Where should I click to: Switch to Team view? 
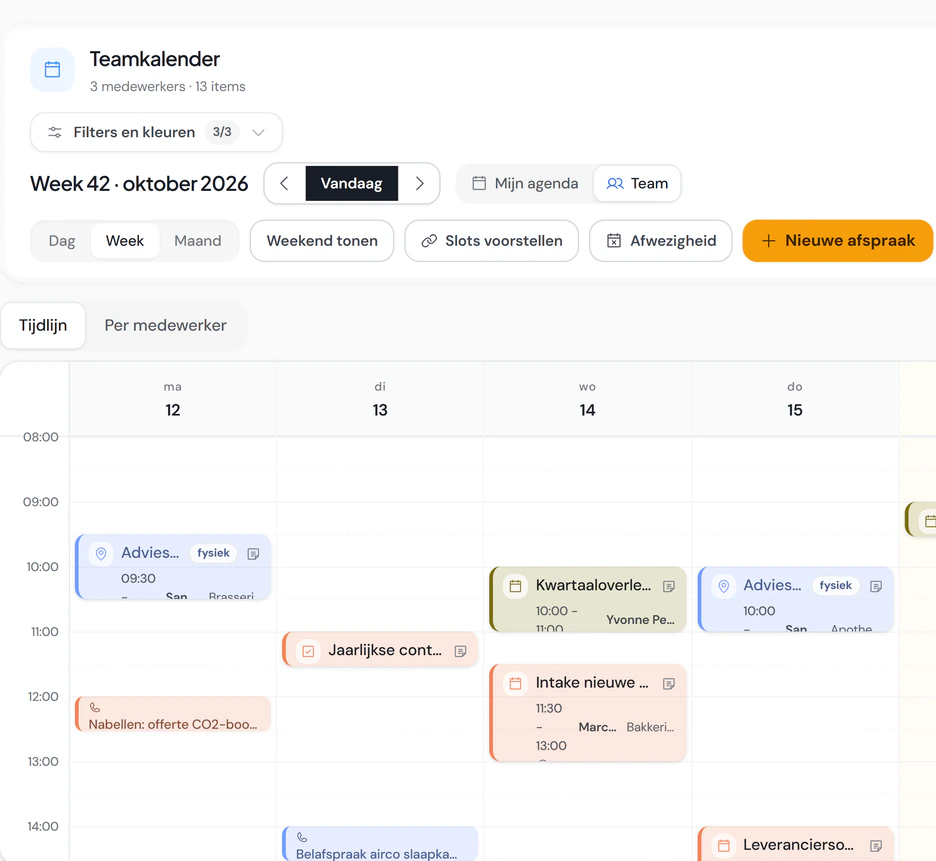coord(637,183)
